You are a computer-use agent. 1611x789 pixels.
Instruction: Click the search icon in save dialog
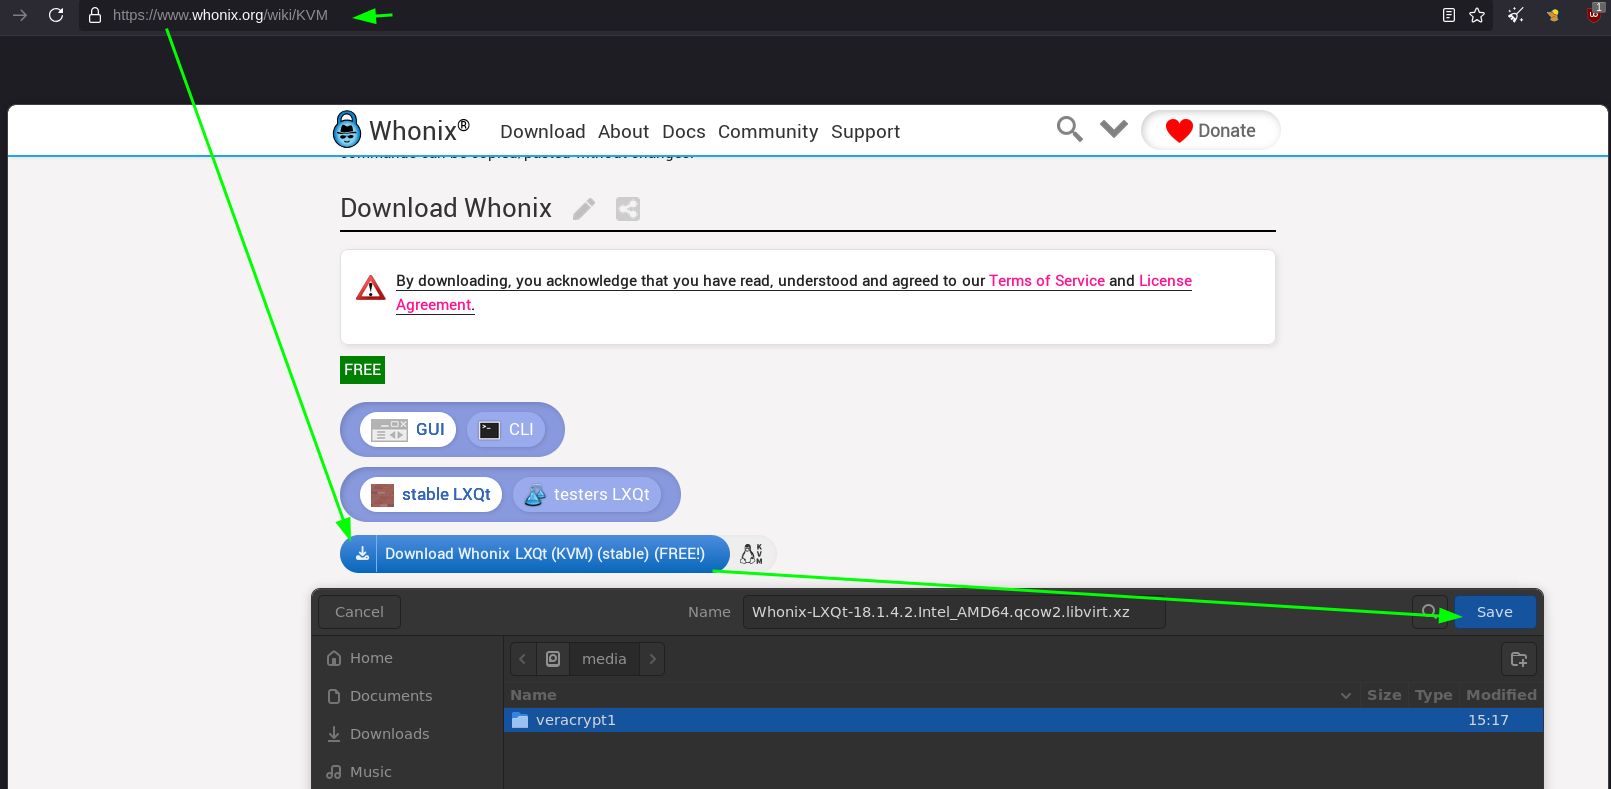[1429, 612]
